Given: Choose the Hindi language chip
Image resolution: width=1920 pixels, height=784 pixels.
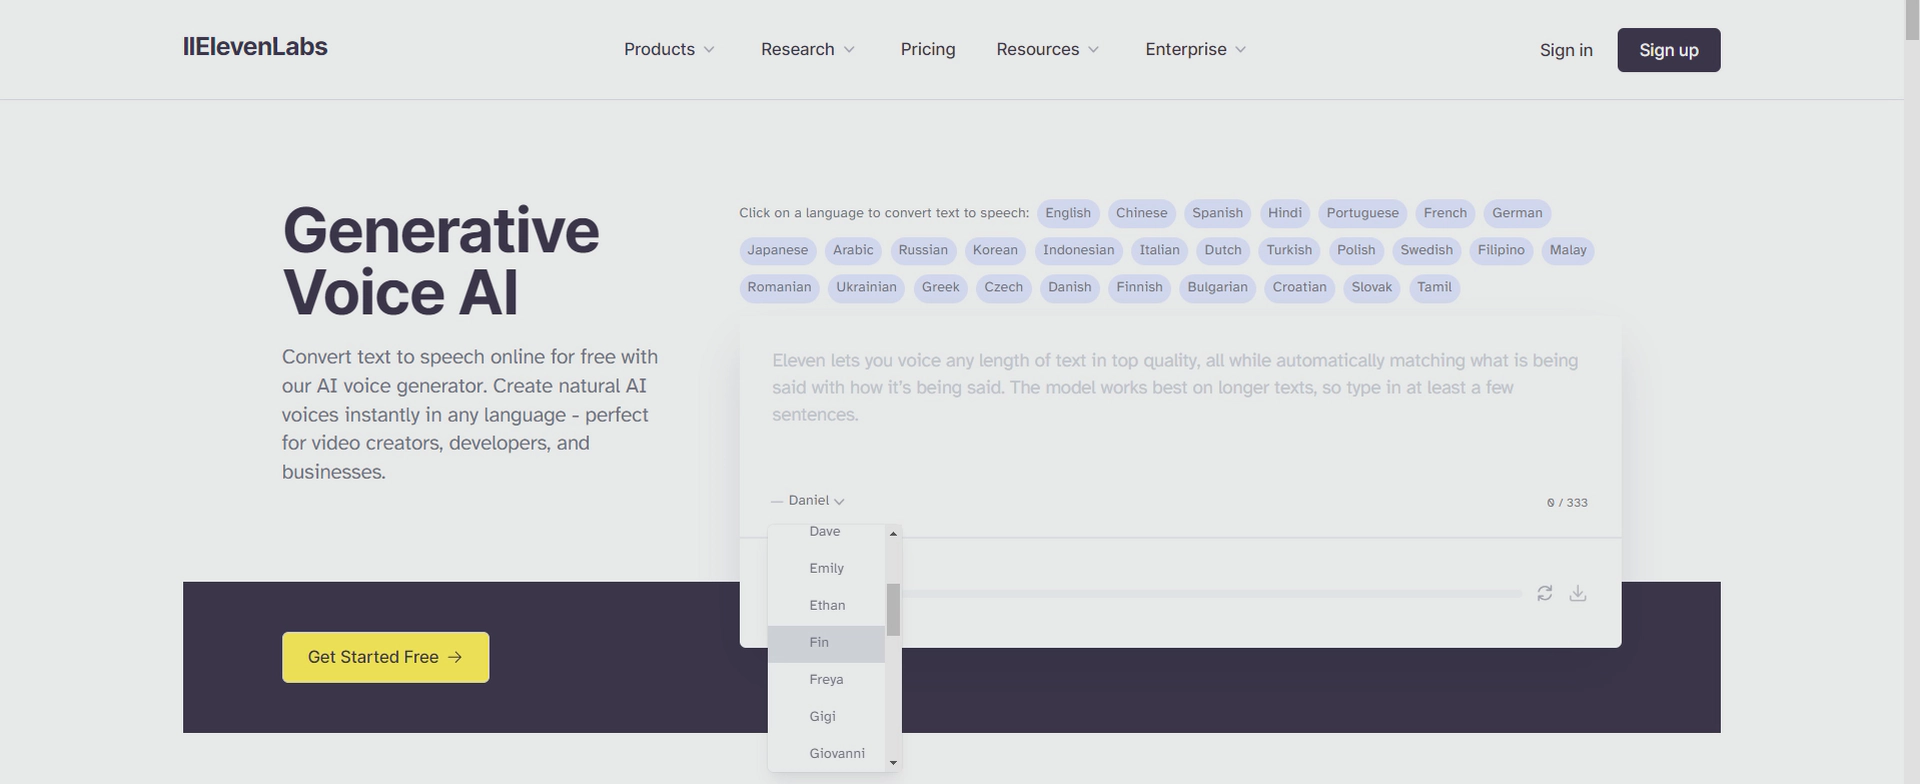Looking at the screenshot, I should pyautogui.click(x=1285, y=213).
